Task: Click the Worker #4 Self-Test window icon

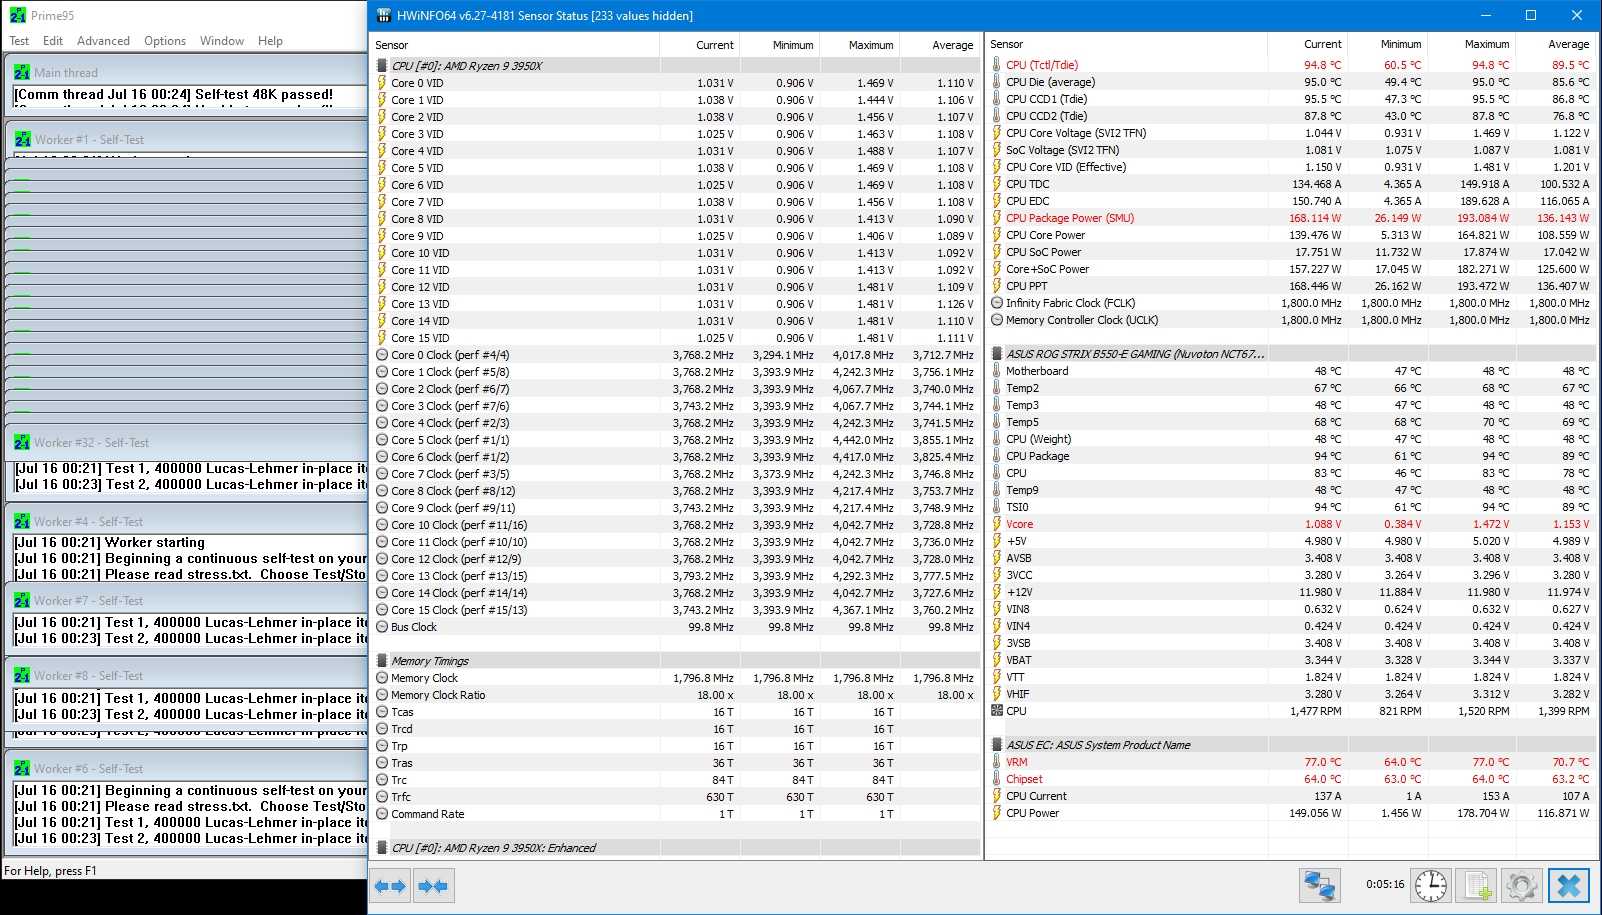Action: point(22,522)
